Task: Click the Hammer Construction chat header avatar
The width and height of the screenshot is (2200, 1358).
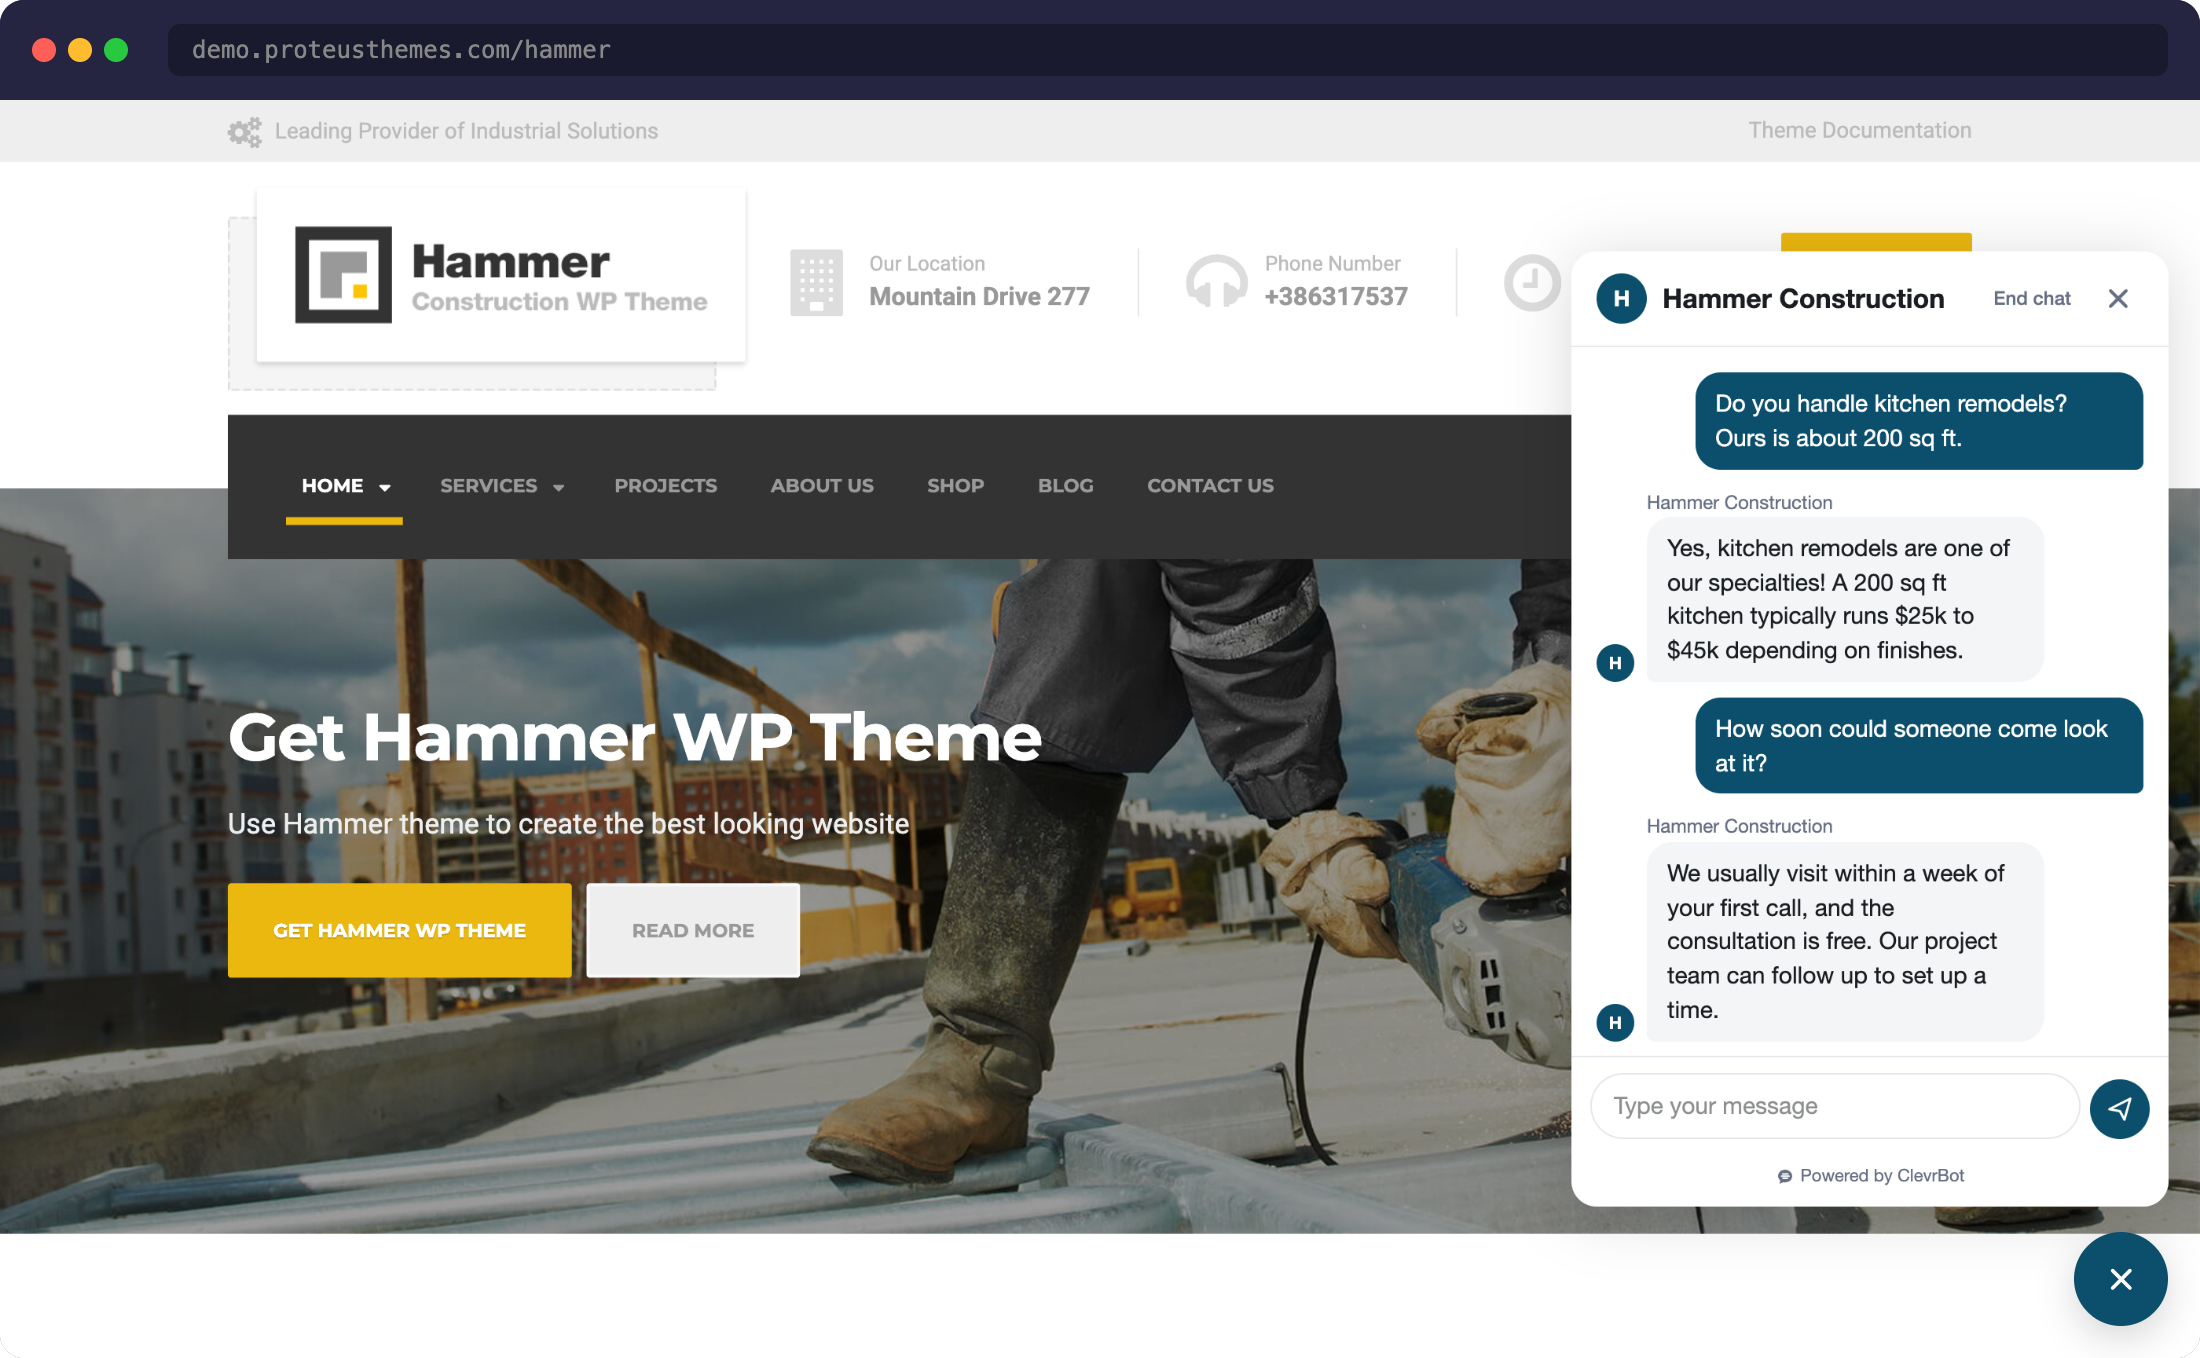Action: click(x=1621, y=298)
